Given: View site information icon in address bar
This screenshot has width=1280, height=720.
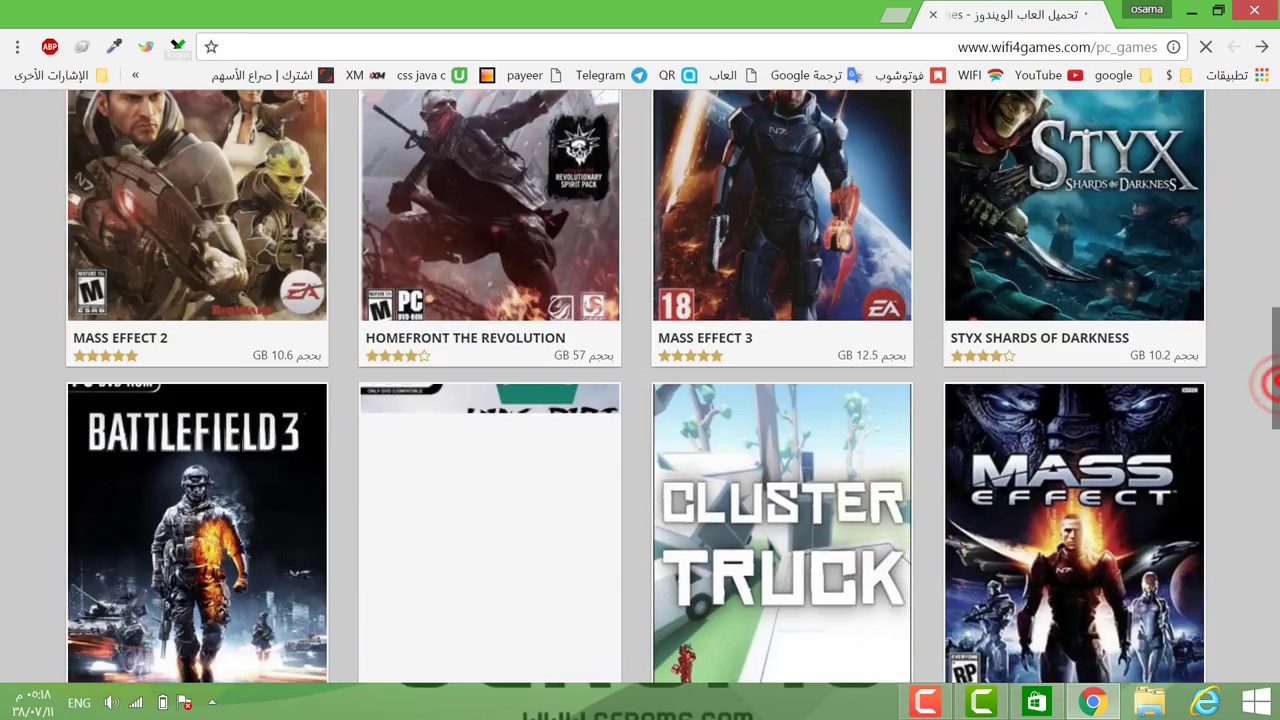Looking at the screenshot, I should point(1173,47).
